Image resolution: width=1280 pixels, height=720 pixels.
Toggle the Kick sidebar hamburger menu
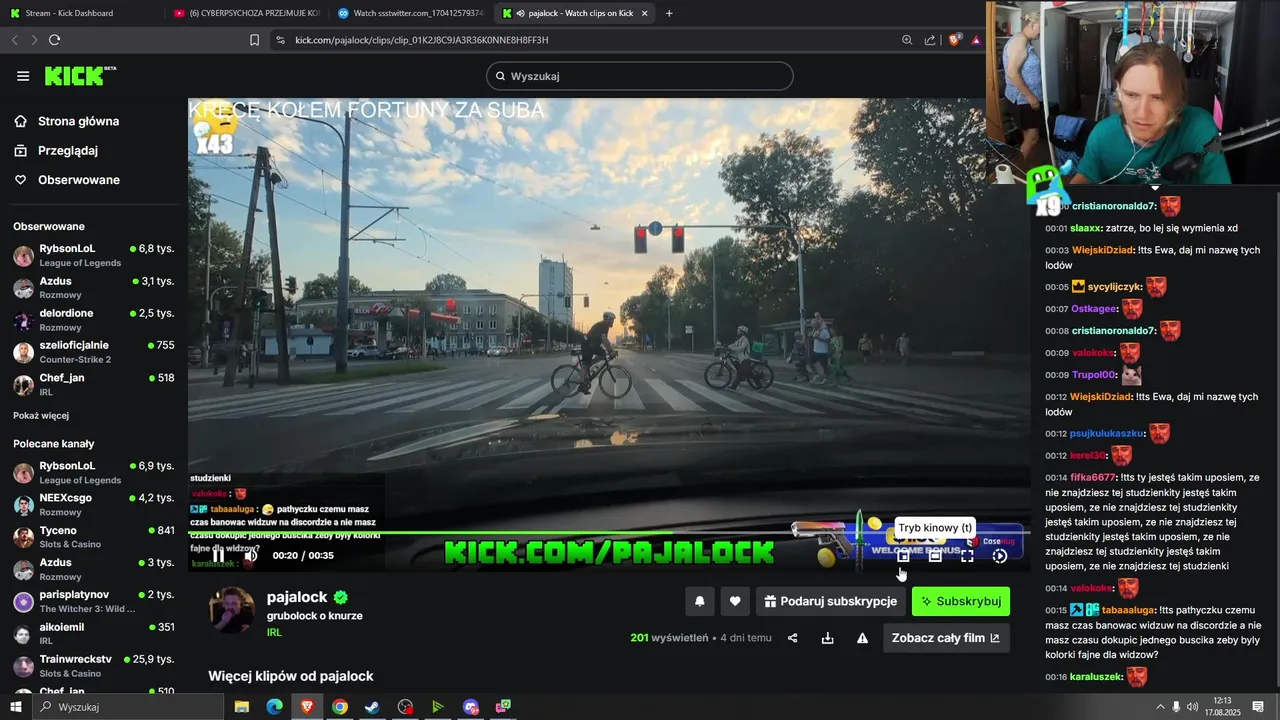click(x=23, y=76)
